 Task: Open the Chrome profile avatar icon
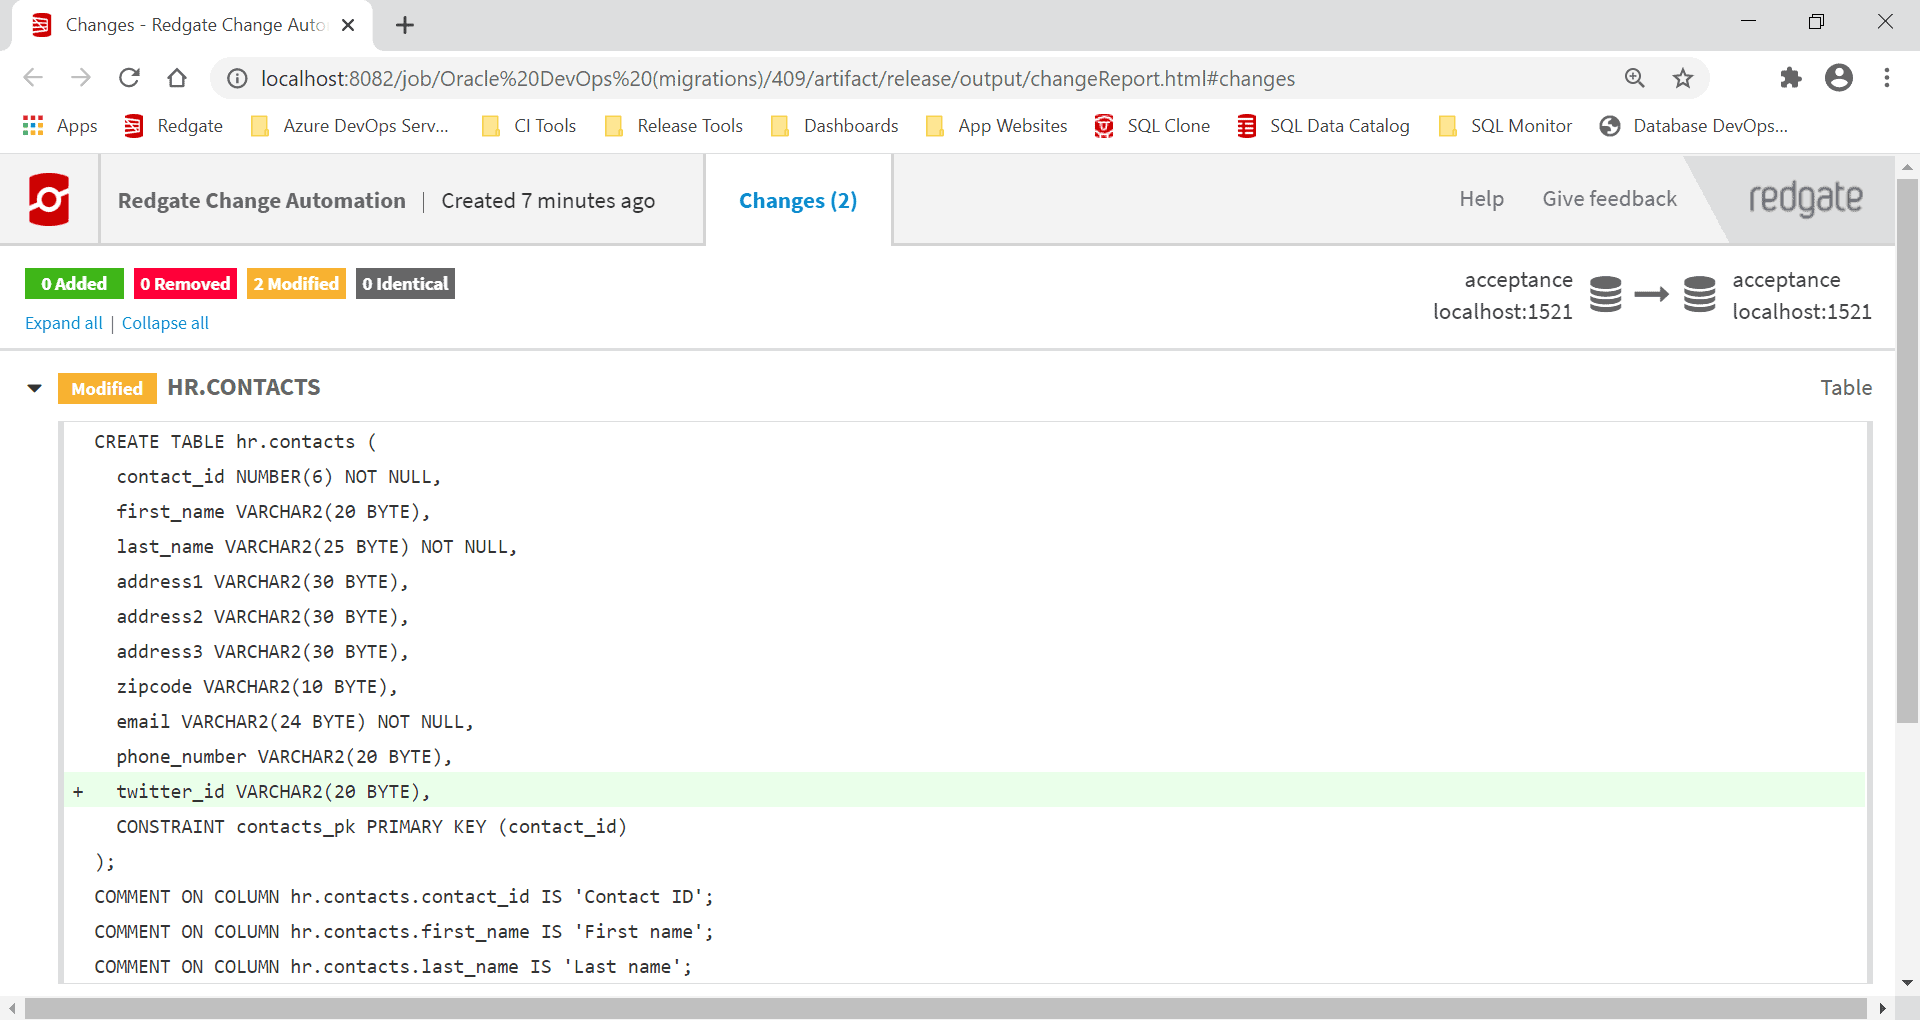click(1839, 78)
